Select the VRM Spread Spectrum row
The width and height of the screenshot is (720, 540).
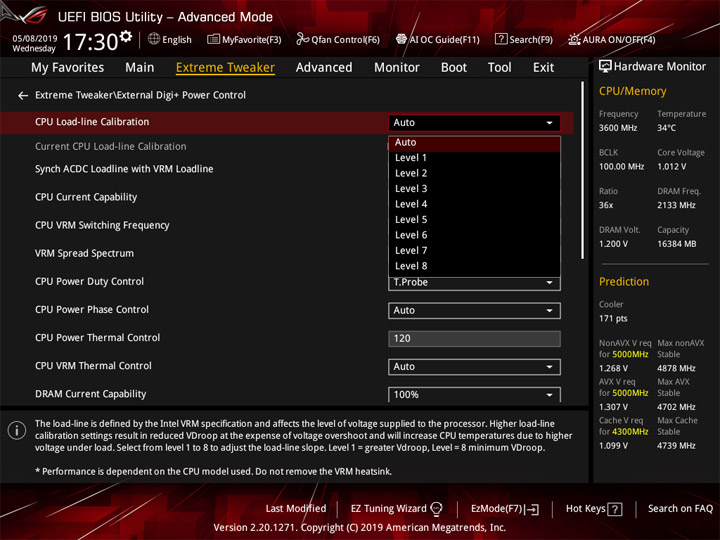[84, 253]
